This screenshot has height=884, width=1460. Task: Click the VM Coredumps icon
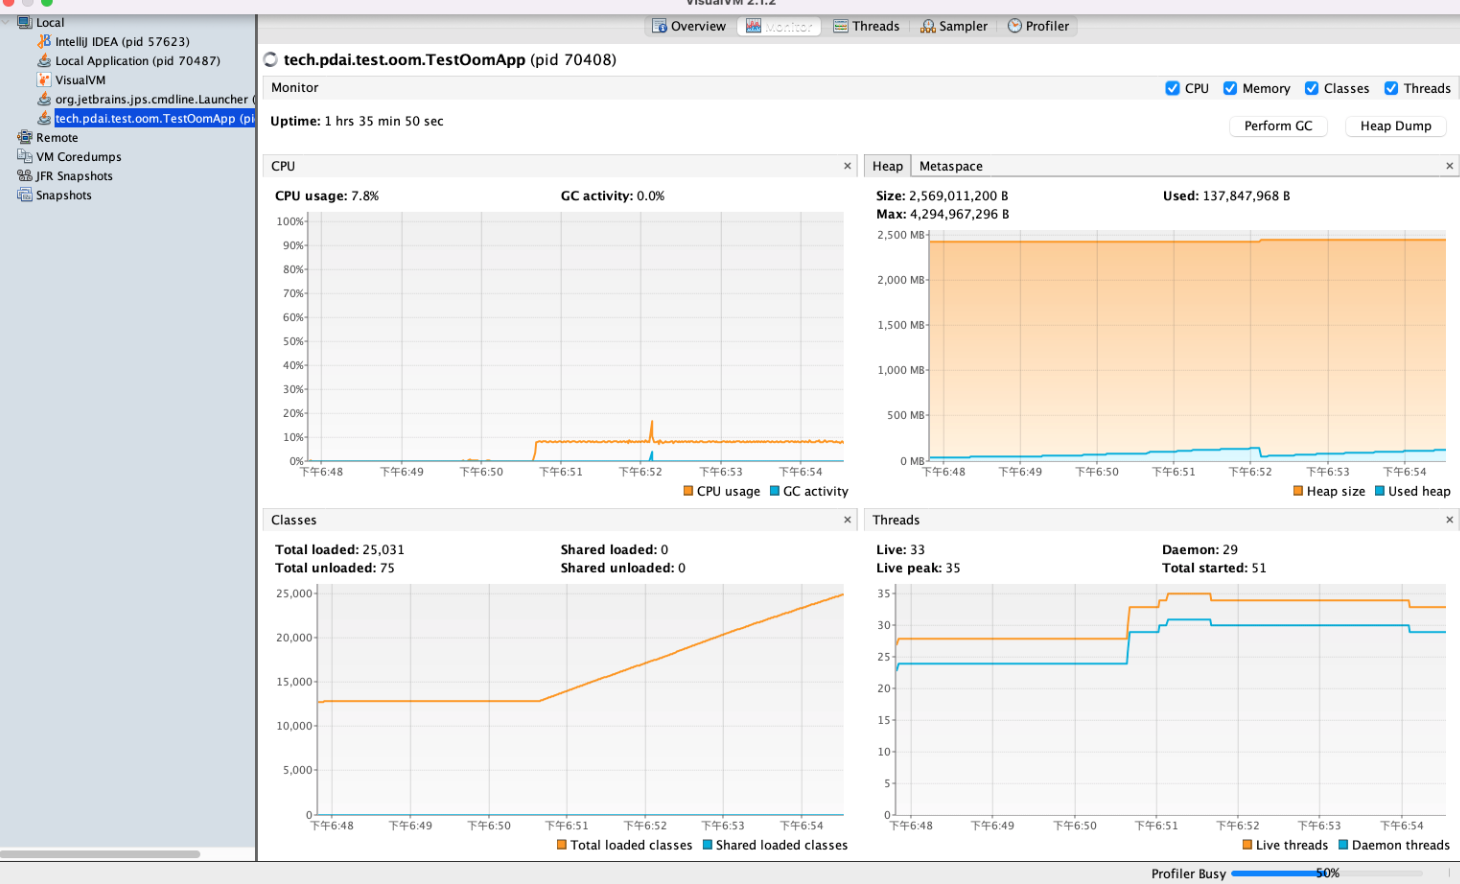click(x=25, y=156)
